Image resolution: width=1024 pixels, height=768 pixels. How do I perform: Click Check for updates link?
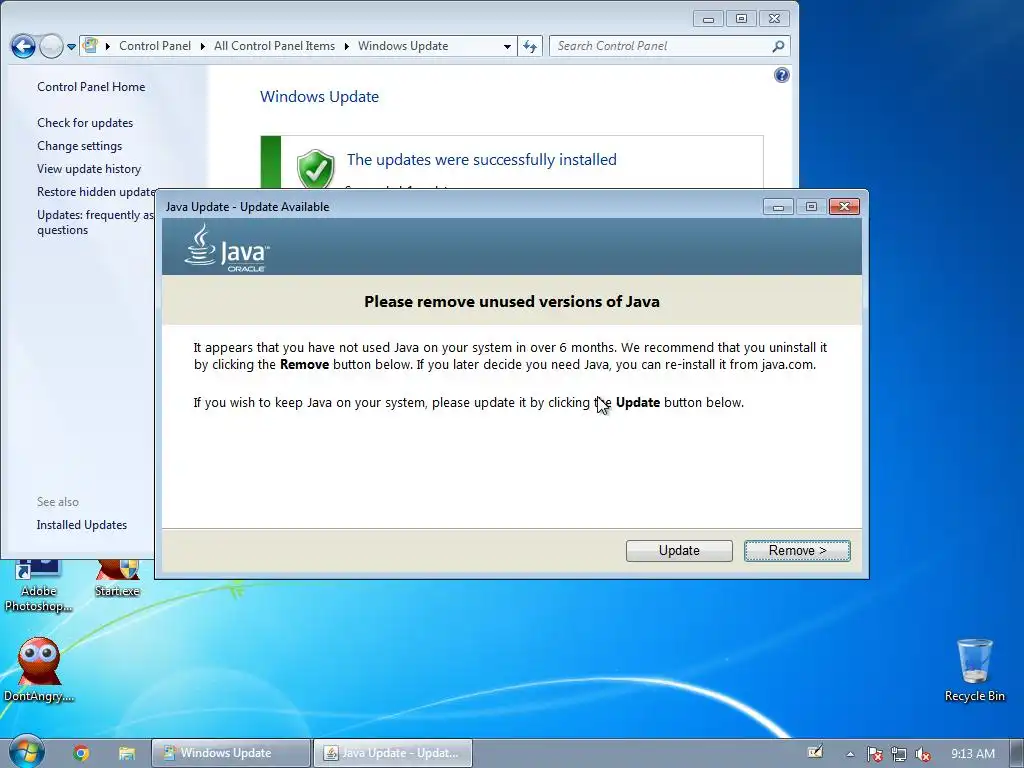[85, 123]
